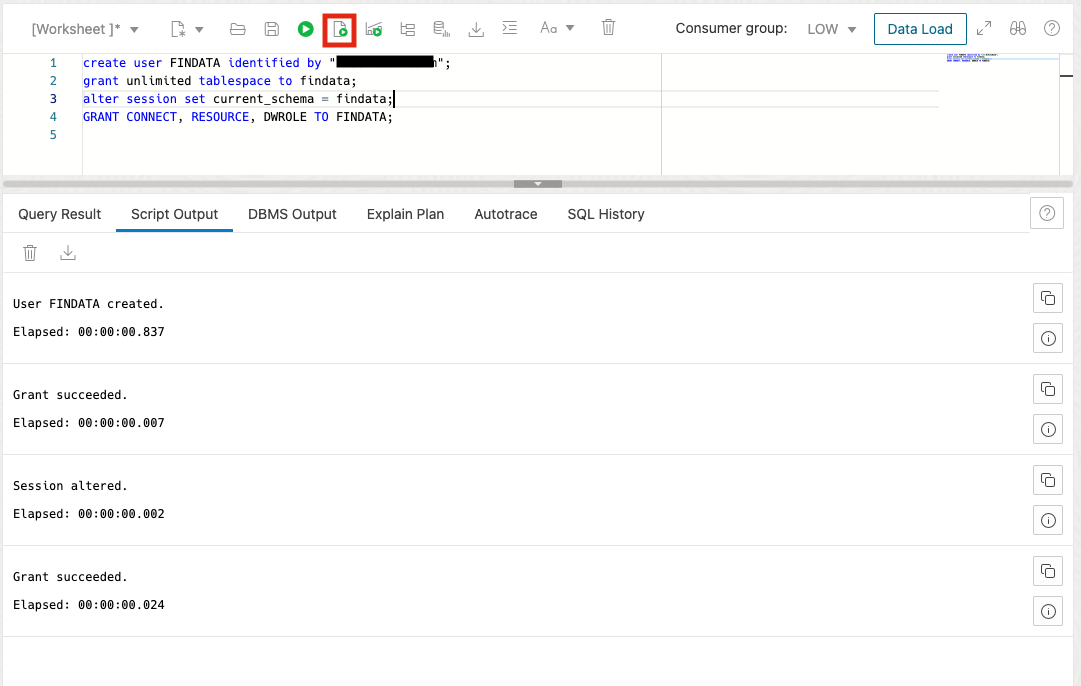Open the output panel help icon
Image resolution: width=1081 pixels, height=686 pixels.
coord(1047,213)
